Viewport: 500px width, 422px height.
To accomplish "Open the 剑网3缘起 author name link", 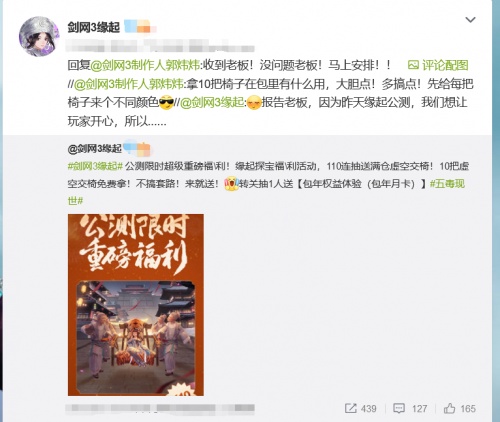I will point(93,27).
